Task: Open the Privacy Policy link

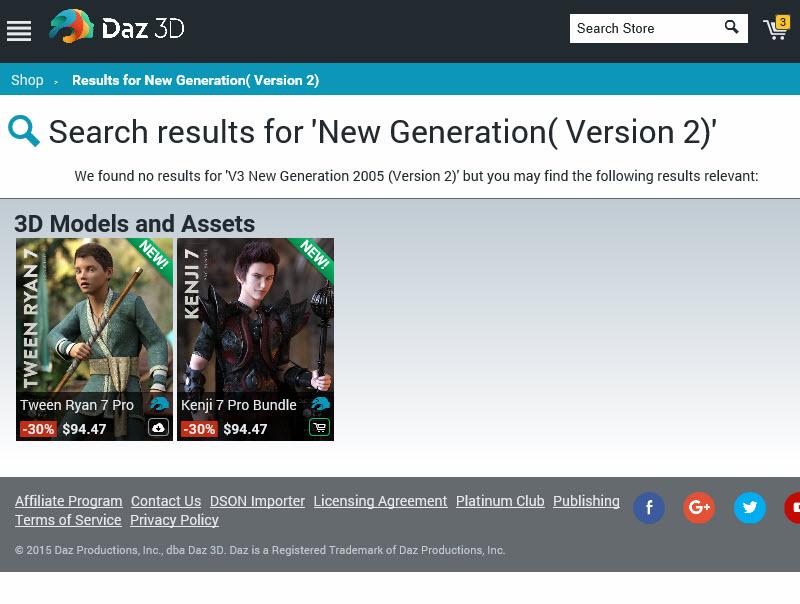Action: (x=174, y=520)
